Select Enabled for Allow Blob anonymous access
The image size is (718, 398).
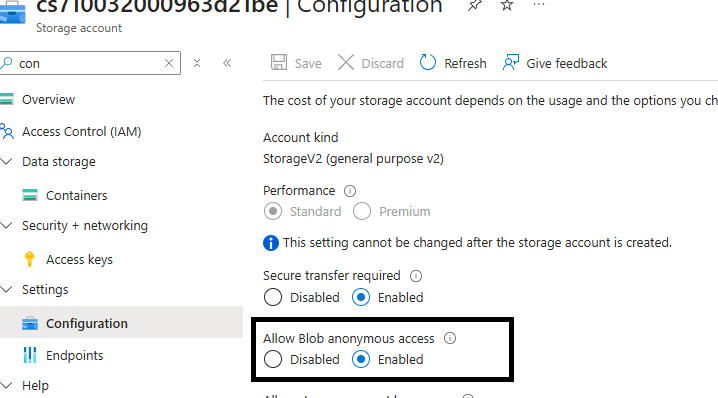pos(361,360)
